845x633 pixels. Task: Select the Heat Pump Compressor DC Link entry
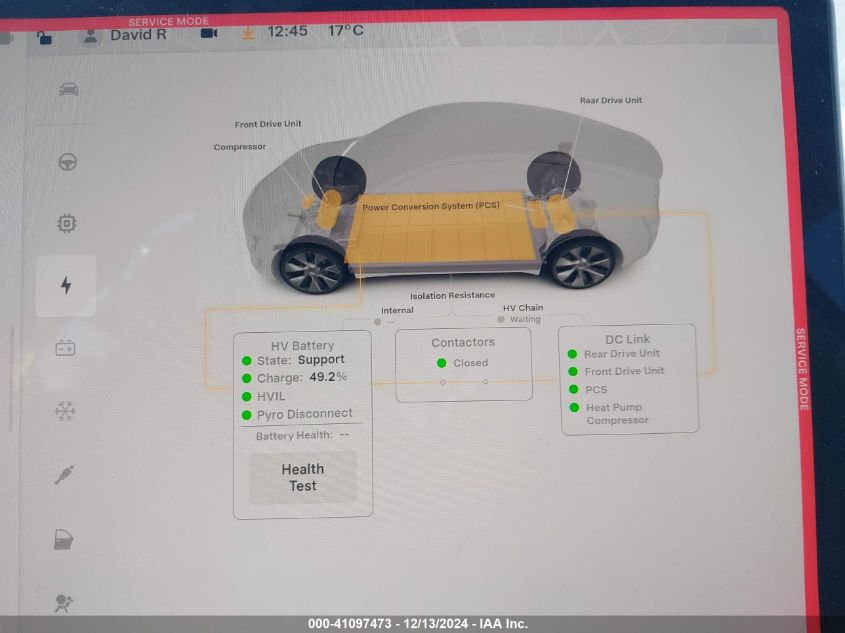[x=616, y=414]
